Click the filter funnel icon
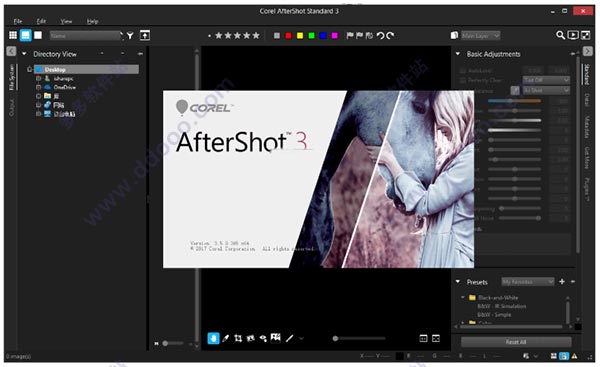 point(130,36)
